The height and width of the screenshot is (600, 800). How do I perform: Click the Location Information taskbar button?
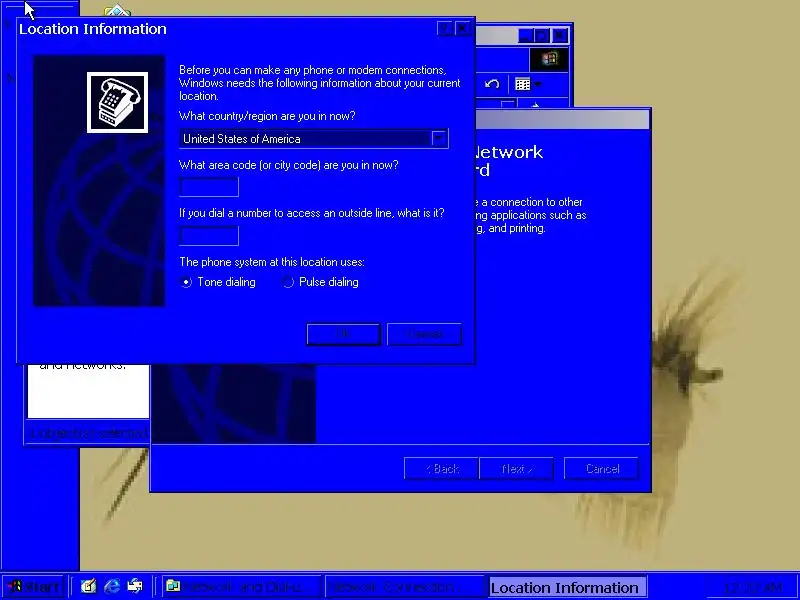coord(567,587)
